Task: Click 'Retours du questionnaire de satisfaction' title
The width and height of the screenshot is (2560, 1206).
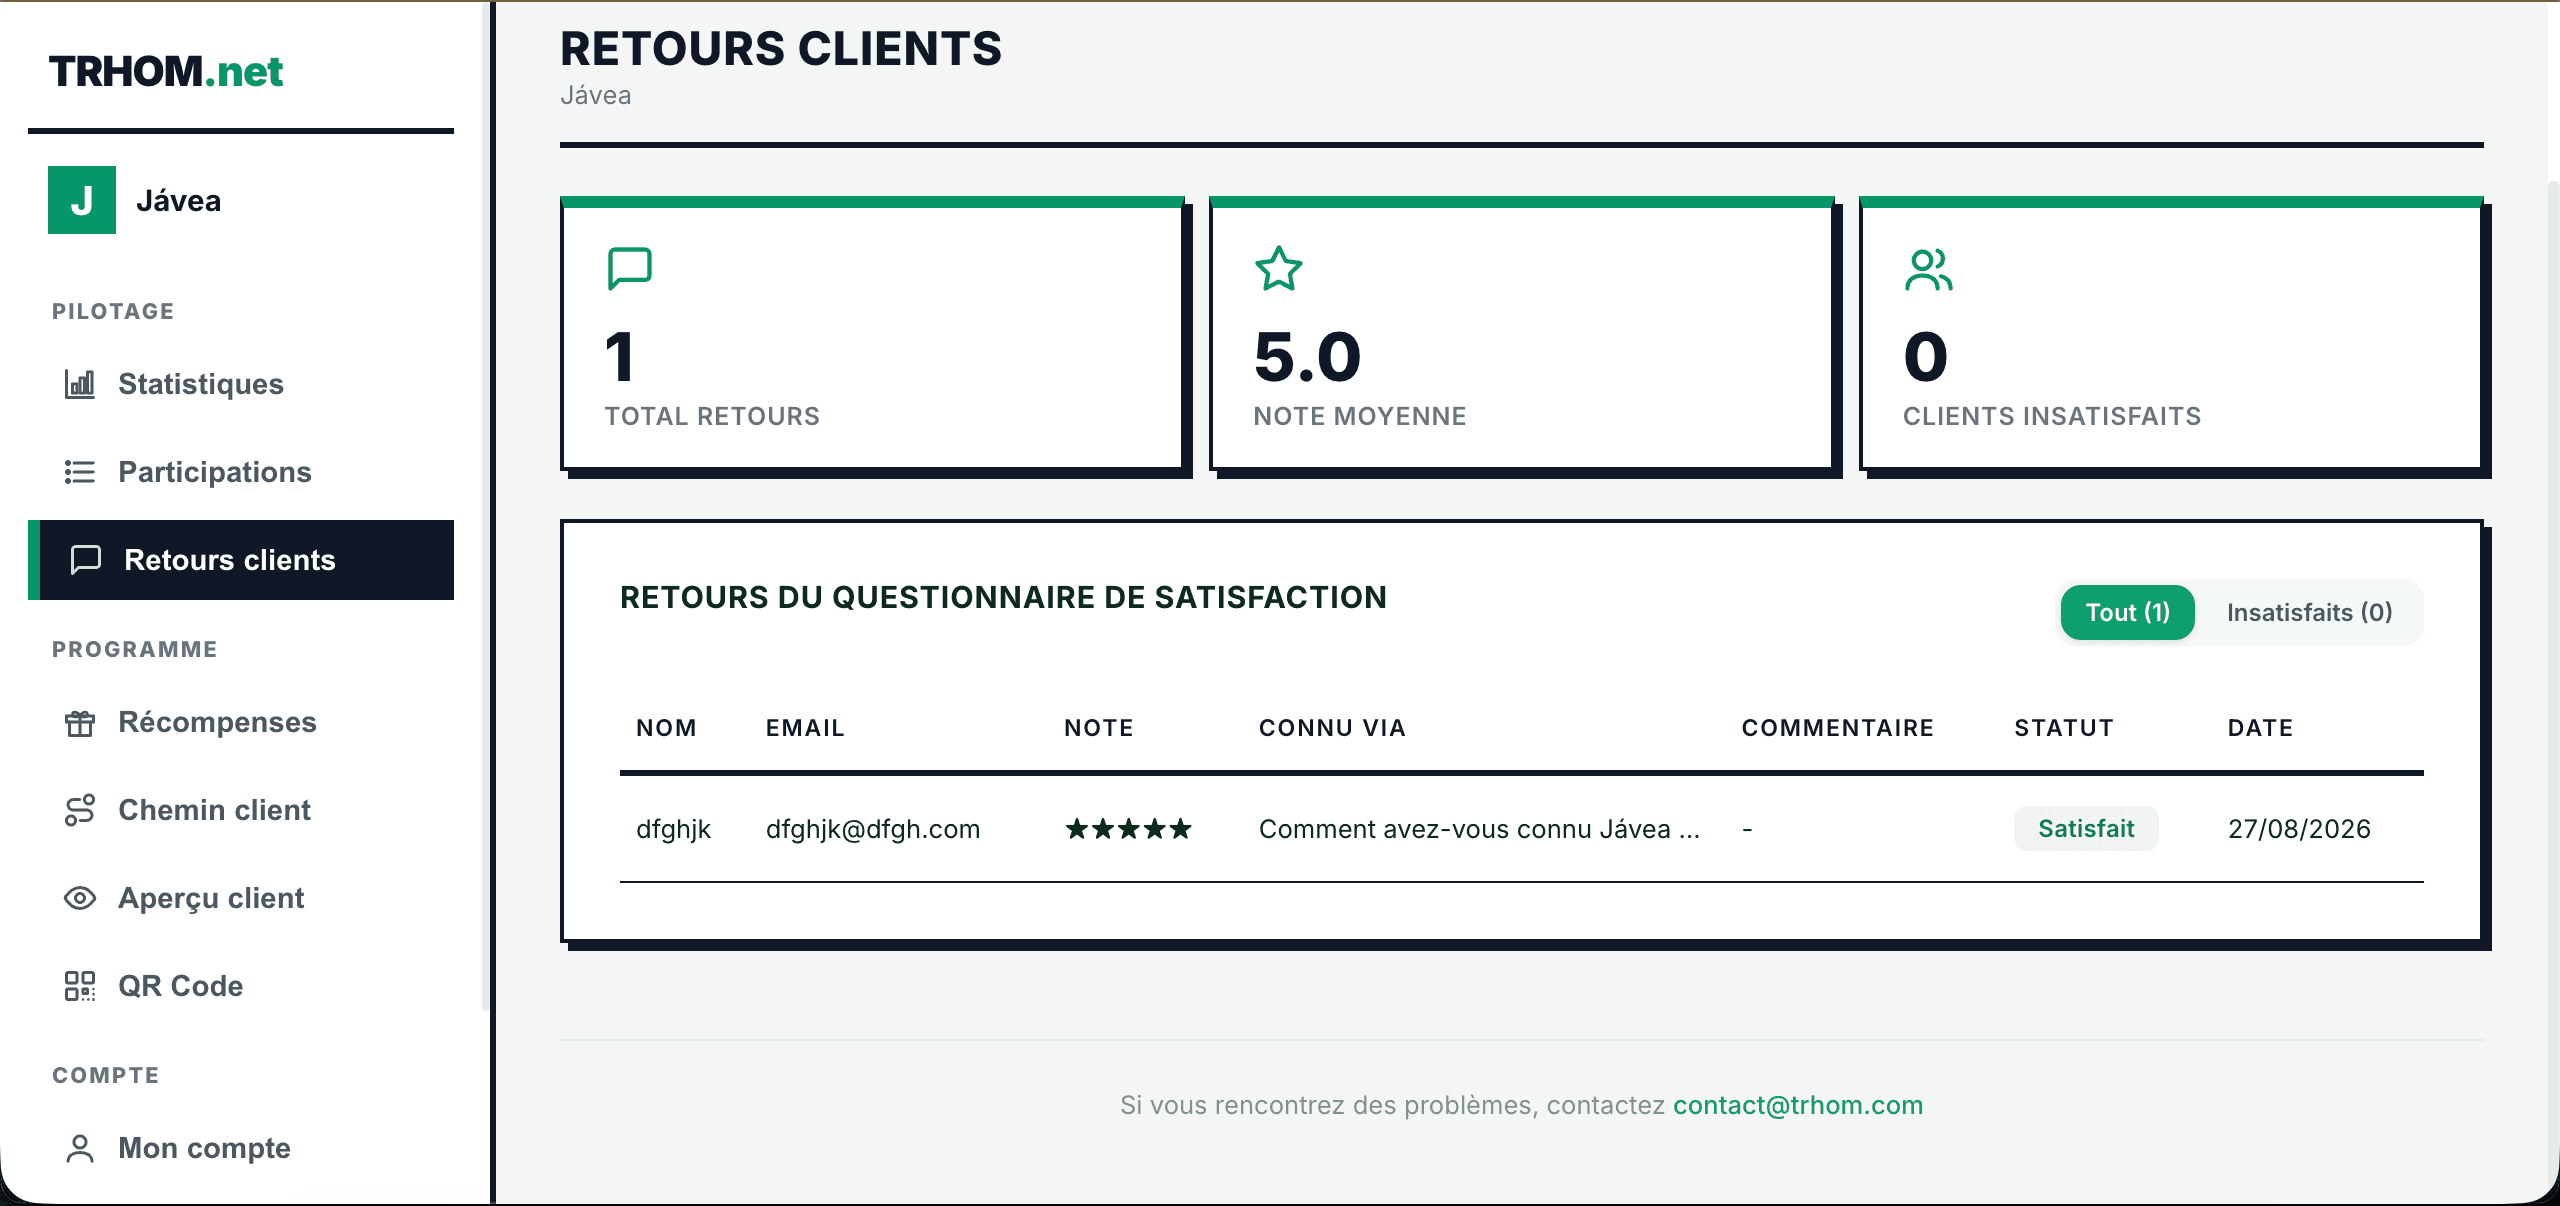Action: click(1003, 597)
